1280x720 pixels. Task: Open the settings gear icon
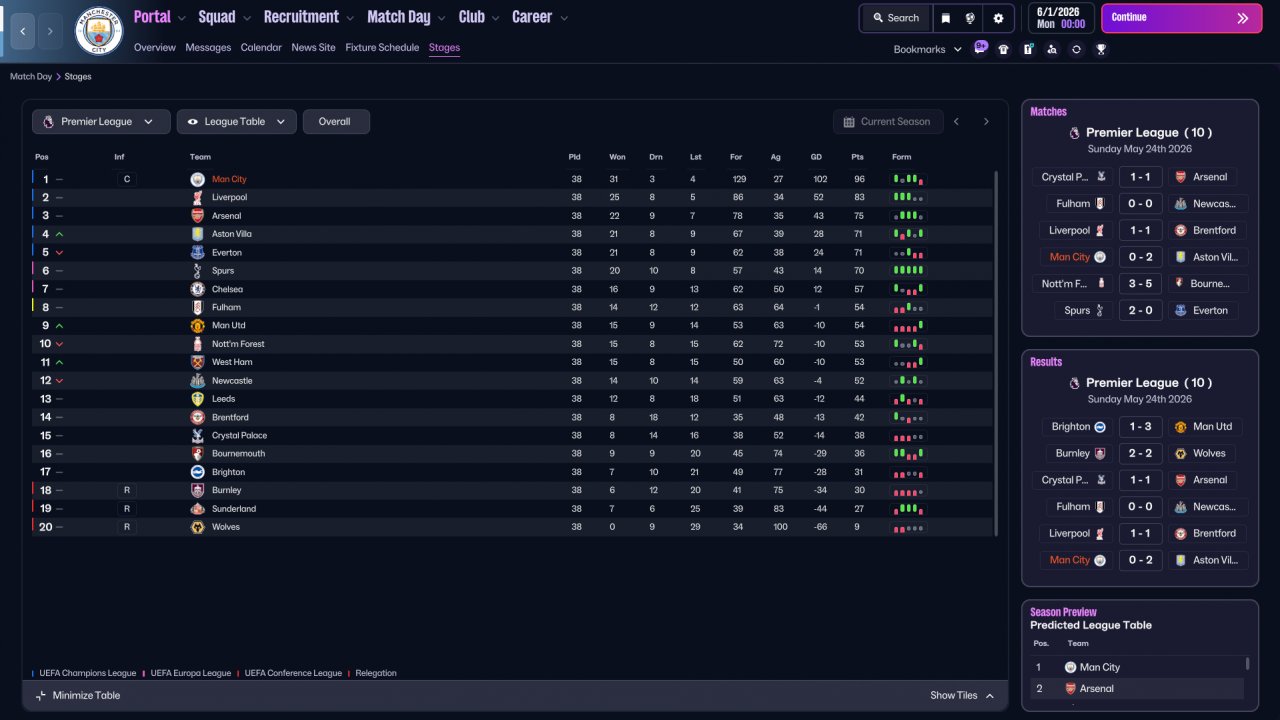point(998,18)
